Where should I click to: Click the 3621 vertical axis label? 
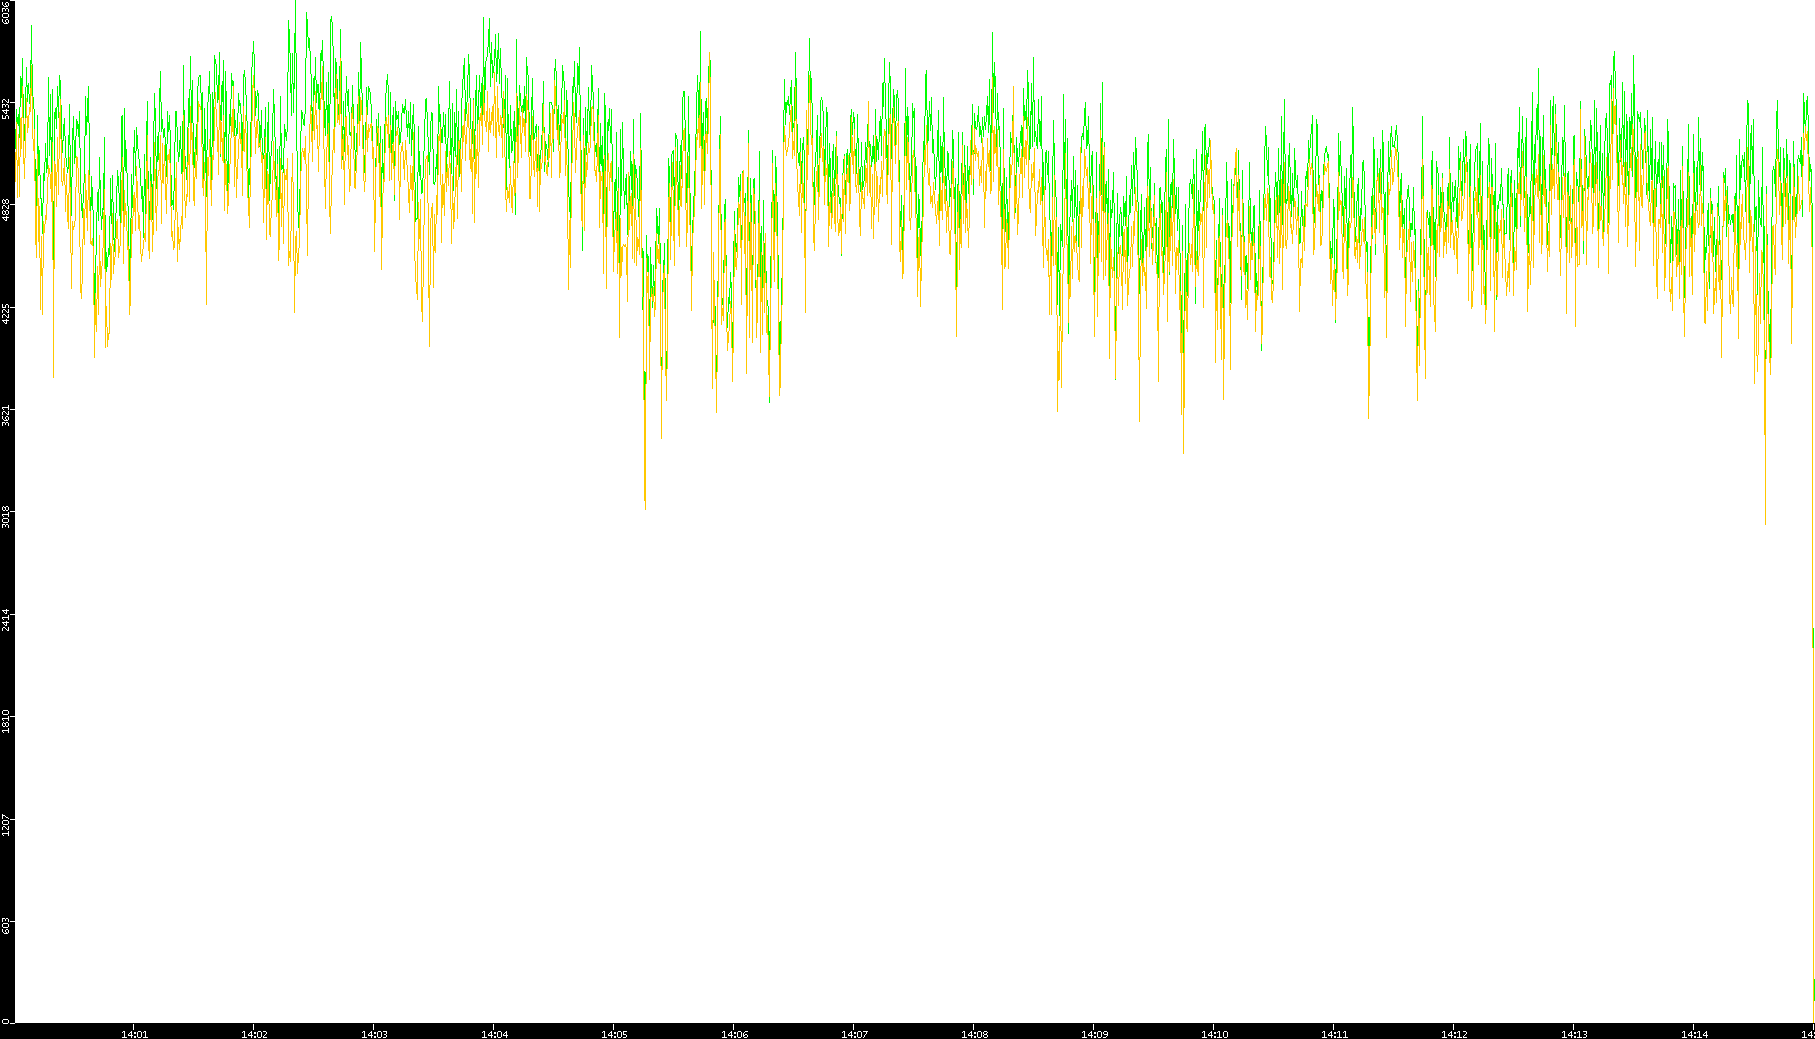point(7,415)
